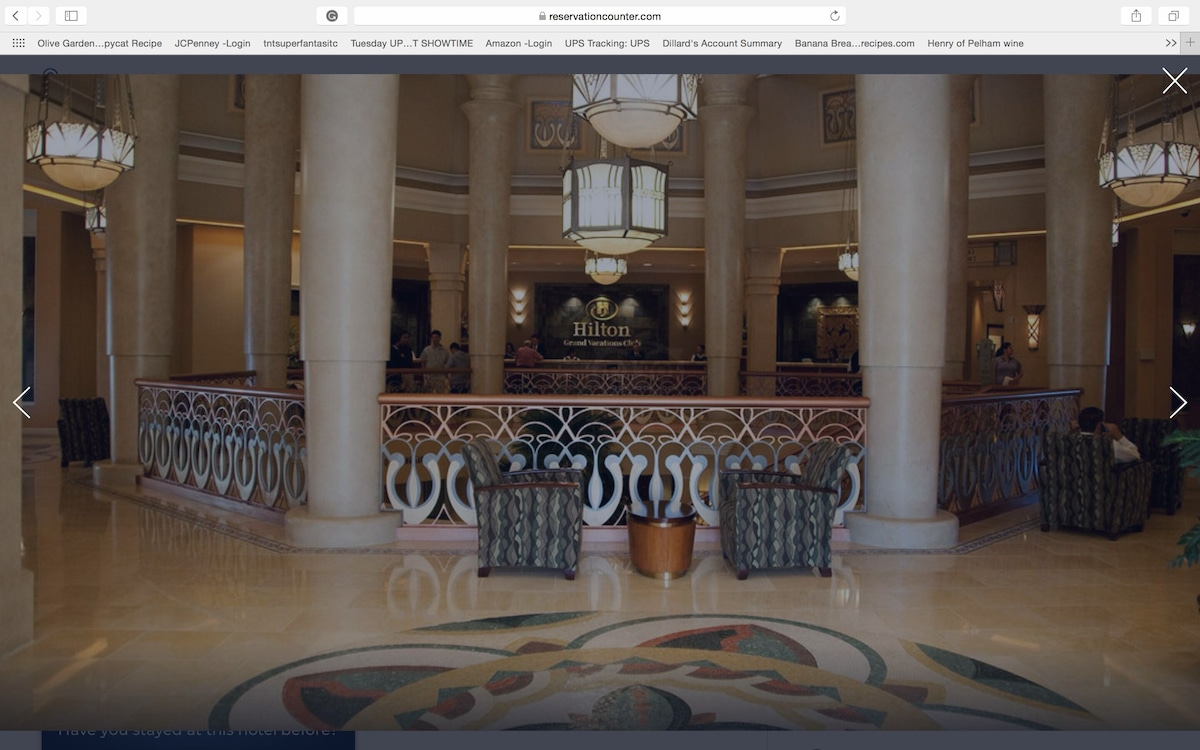
Task: Open the Henry of Pelham wine bookmark
Action: coord(975,43)
